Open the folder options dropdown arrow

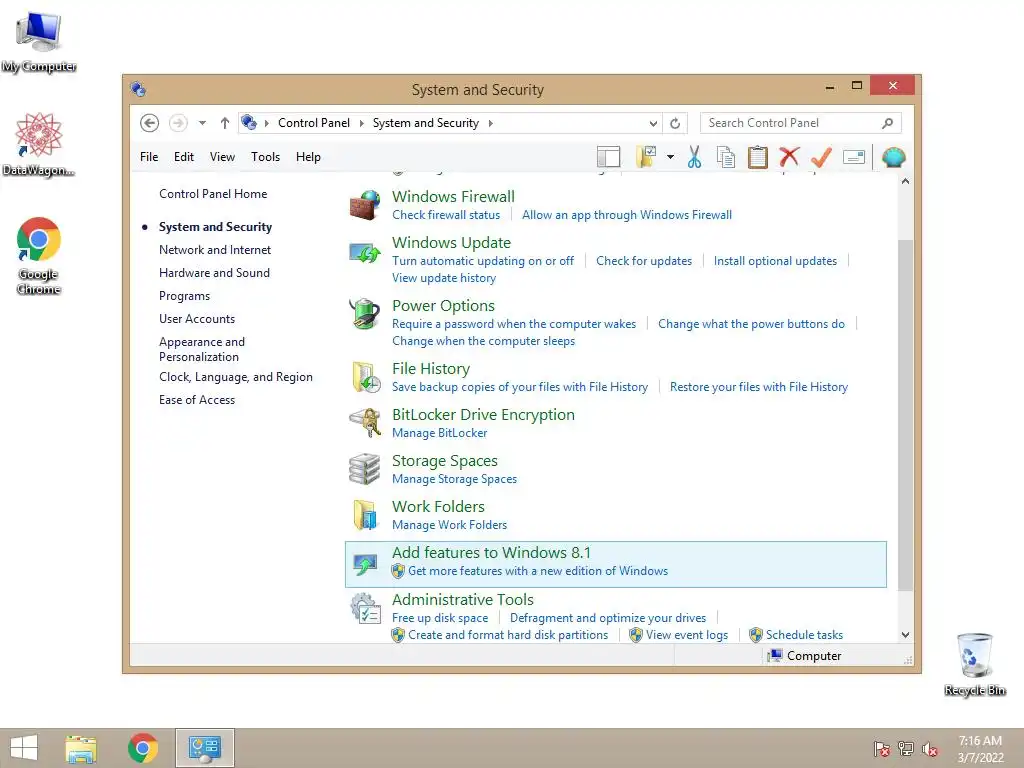[x=670, y=157]
